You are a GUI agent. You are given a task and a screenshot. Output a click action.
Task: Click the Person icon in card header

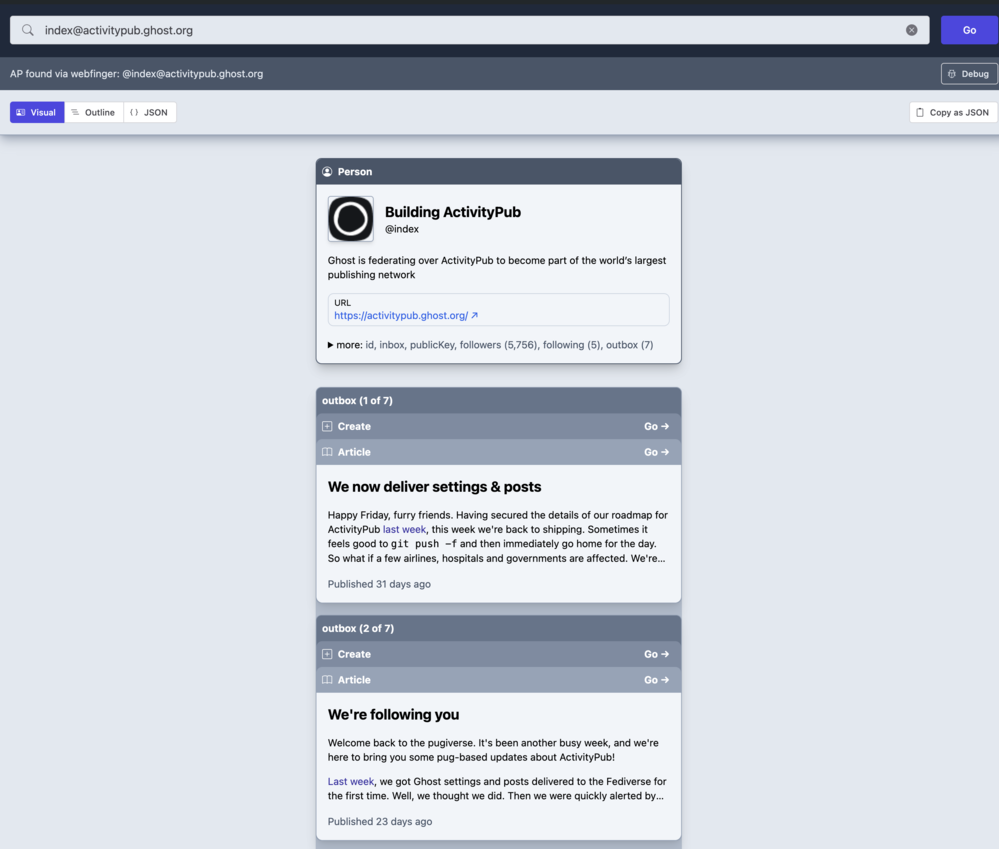[327, 172]
